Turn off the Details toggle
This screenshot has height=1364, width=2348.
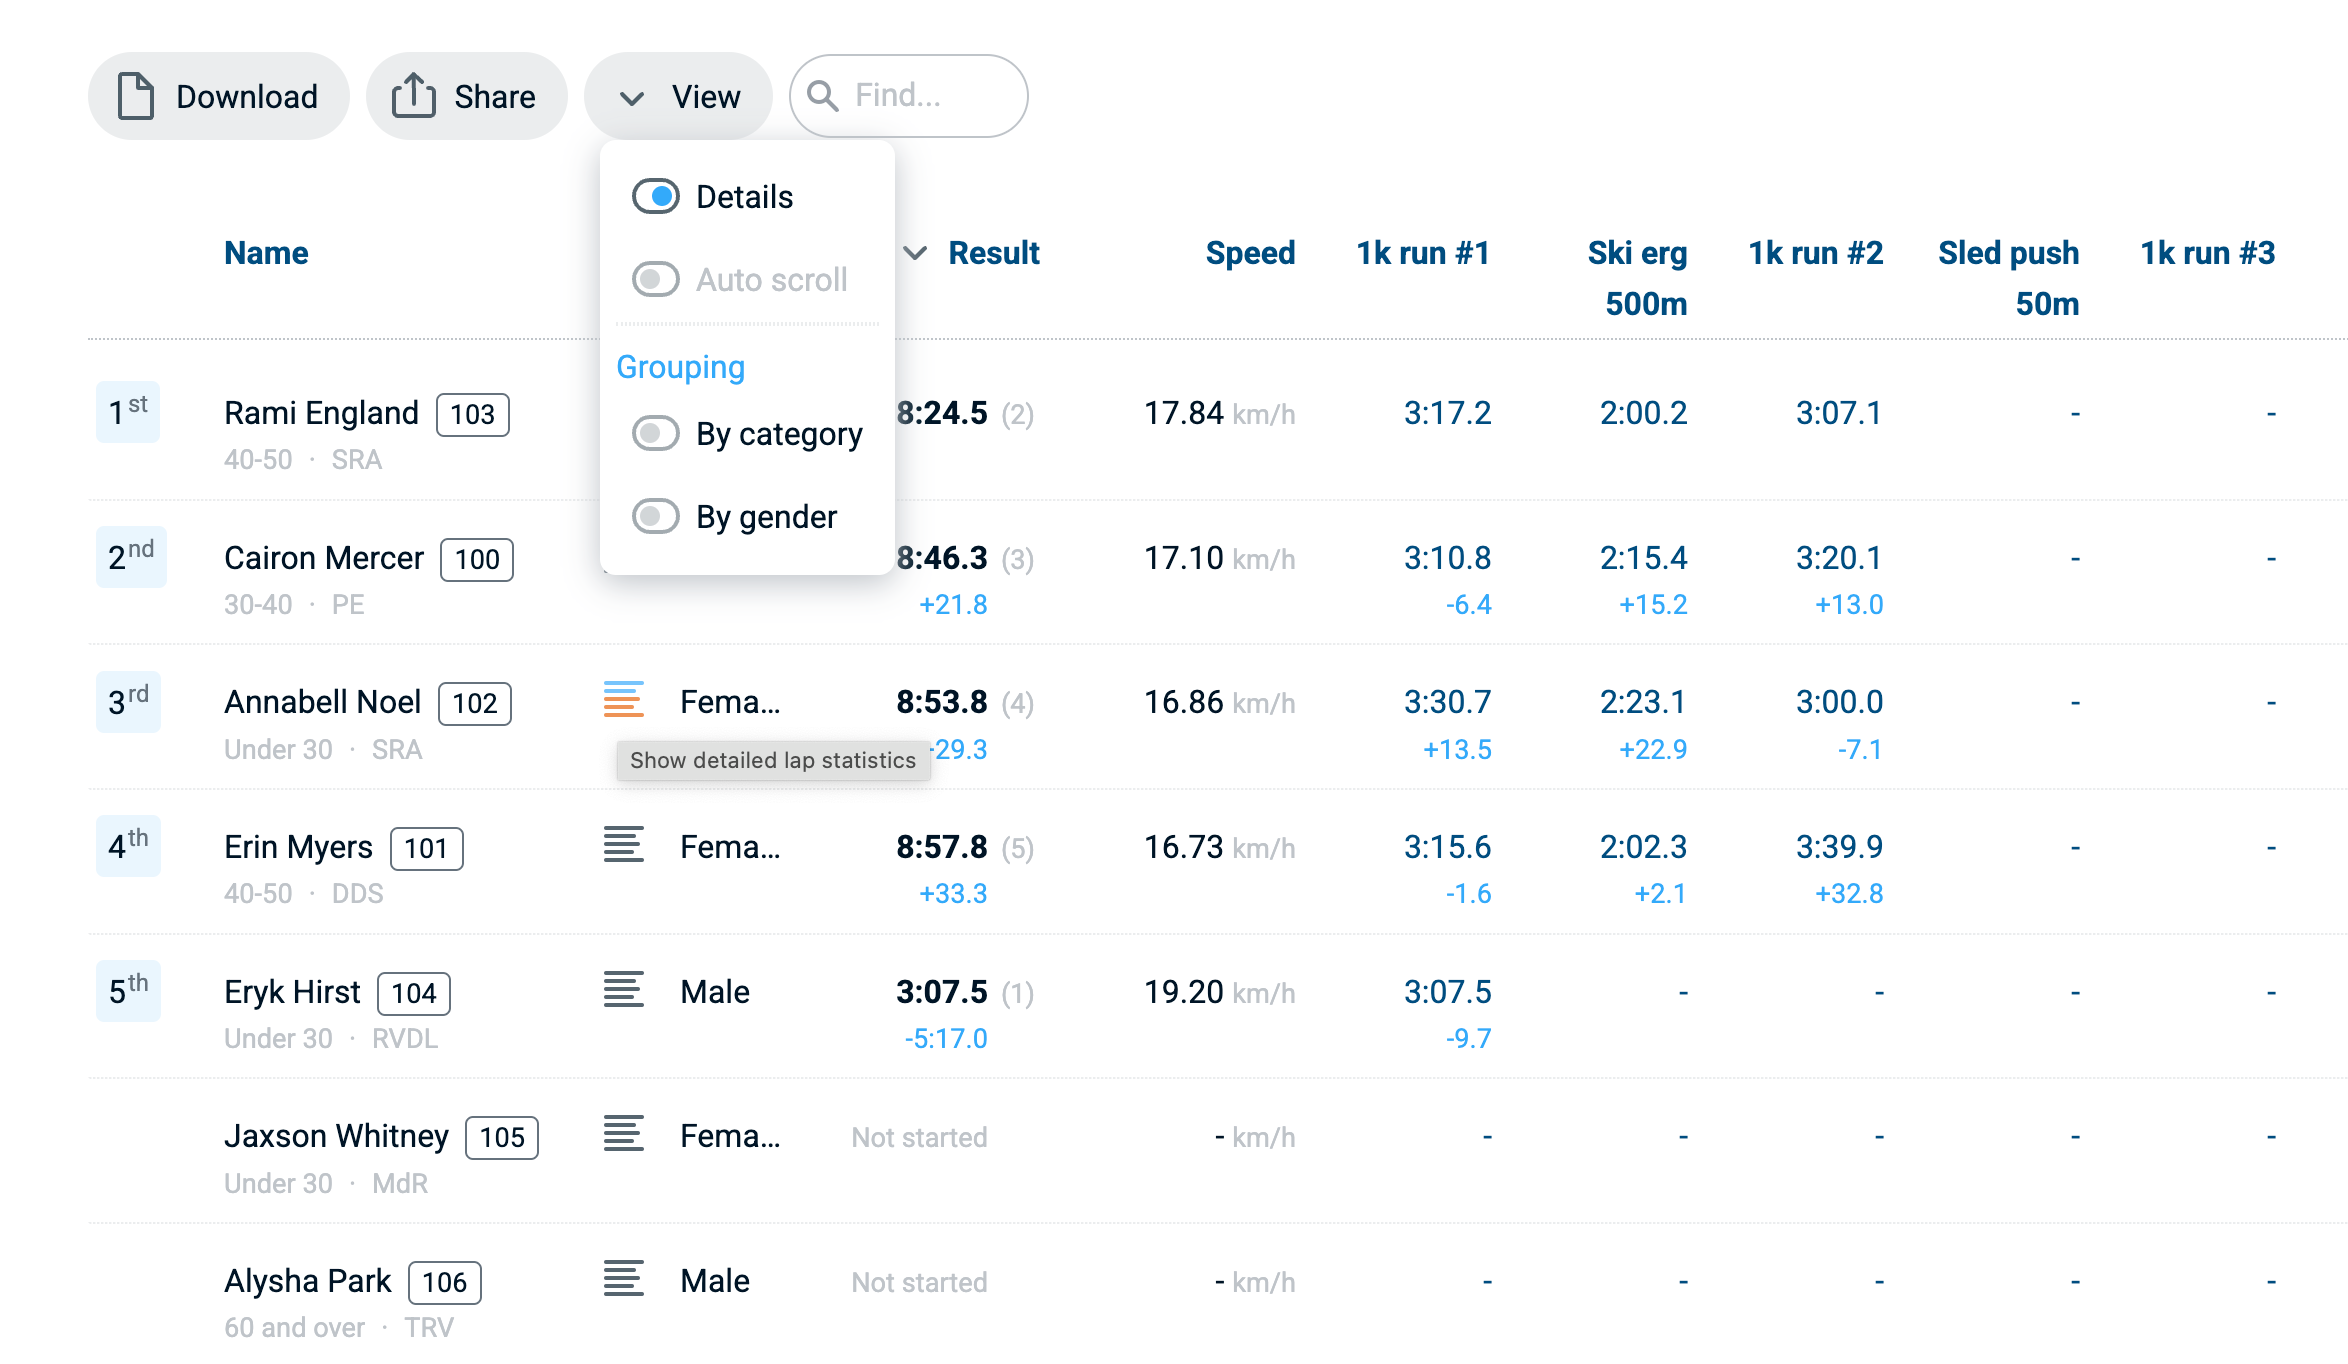(x=656, y=196)
